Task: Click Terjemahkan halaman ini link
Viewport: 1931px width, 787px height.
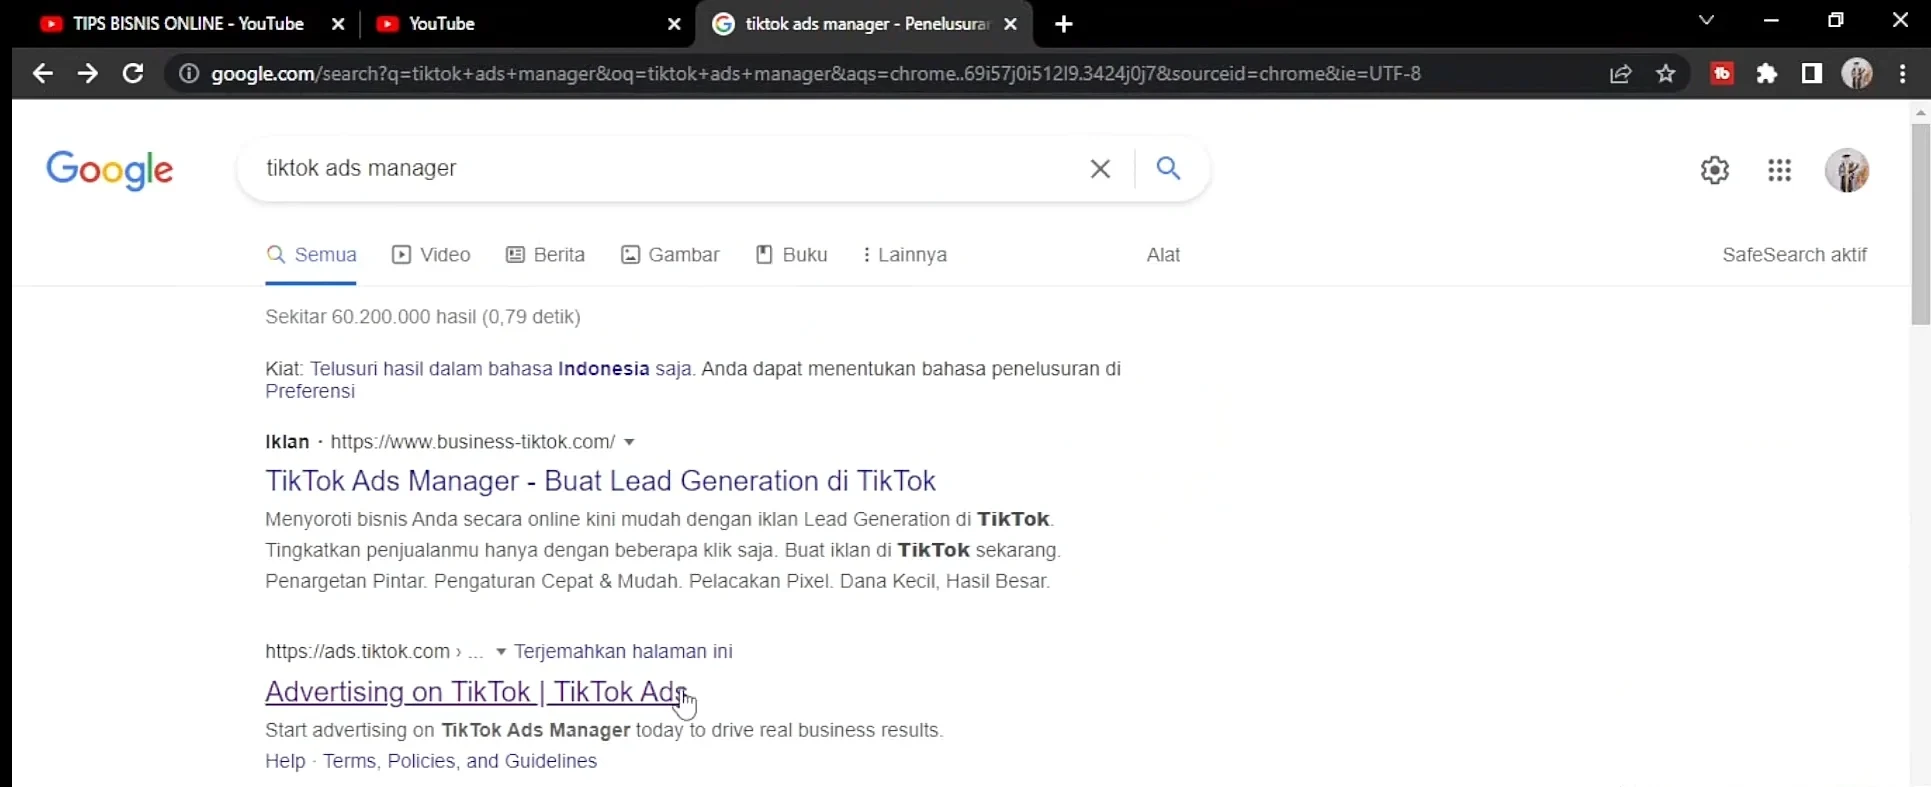Action: click(623, 652)
